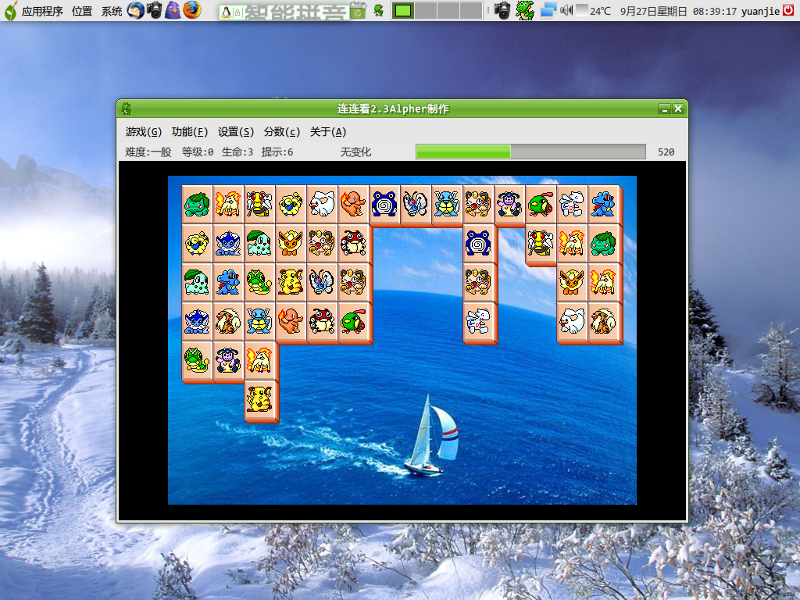Open the 设置(S) menu
The image size is (800, 600).
236,132
